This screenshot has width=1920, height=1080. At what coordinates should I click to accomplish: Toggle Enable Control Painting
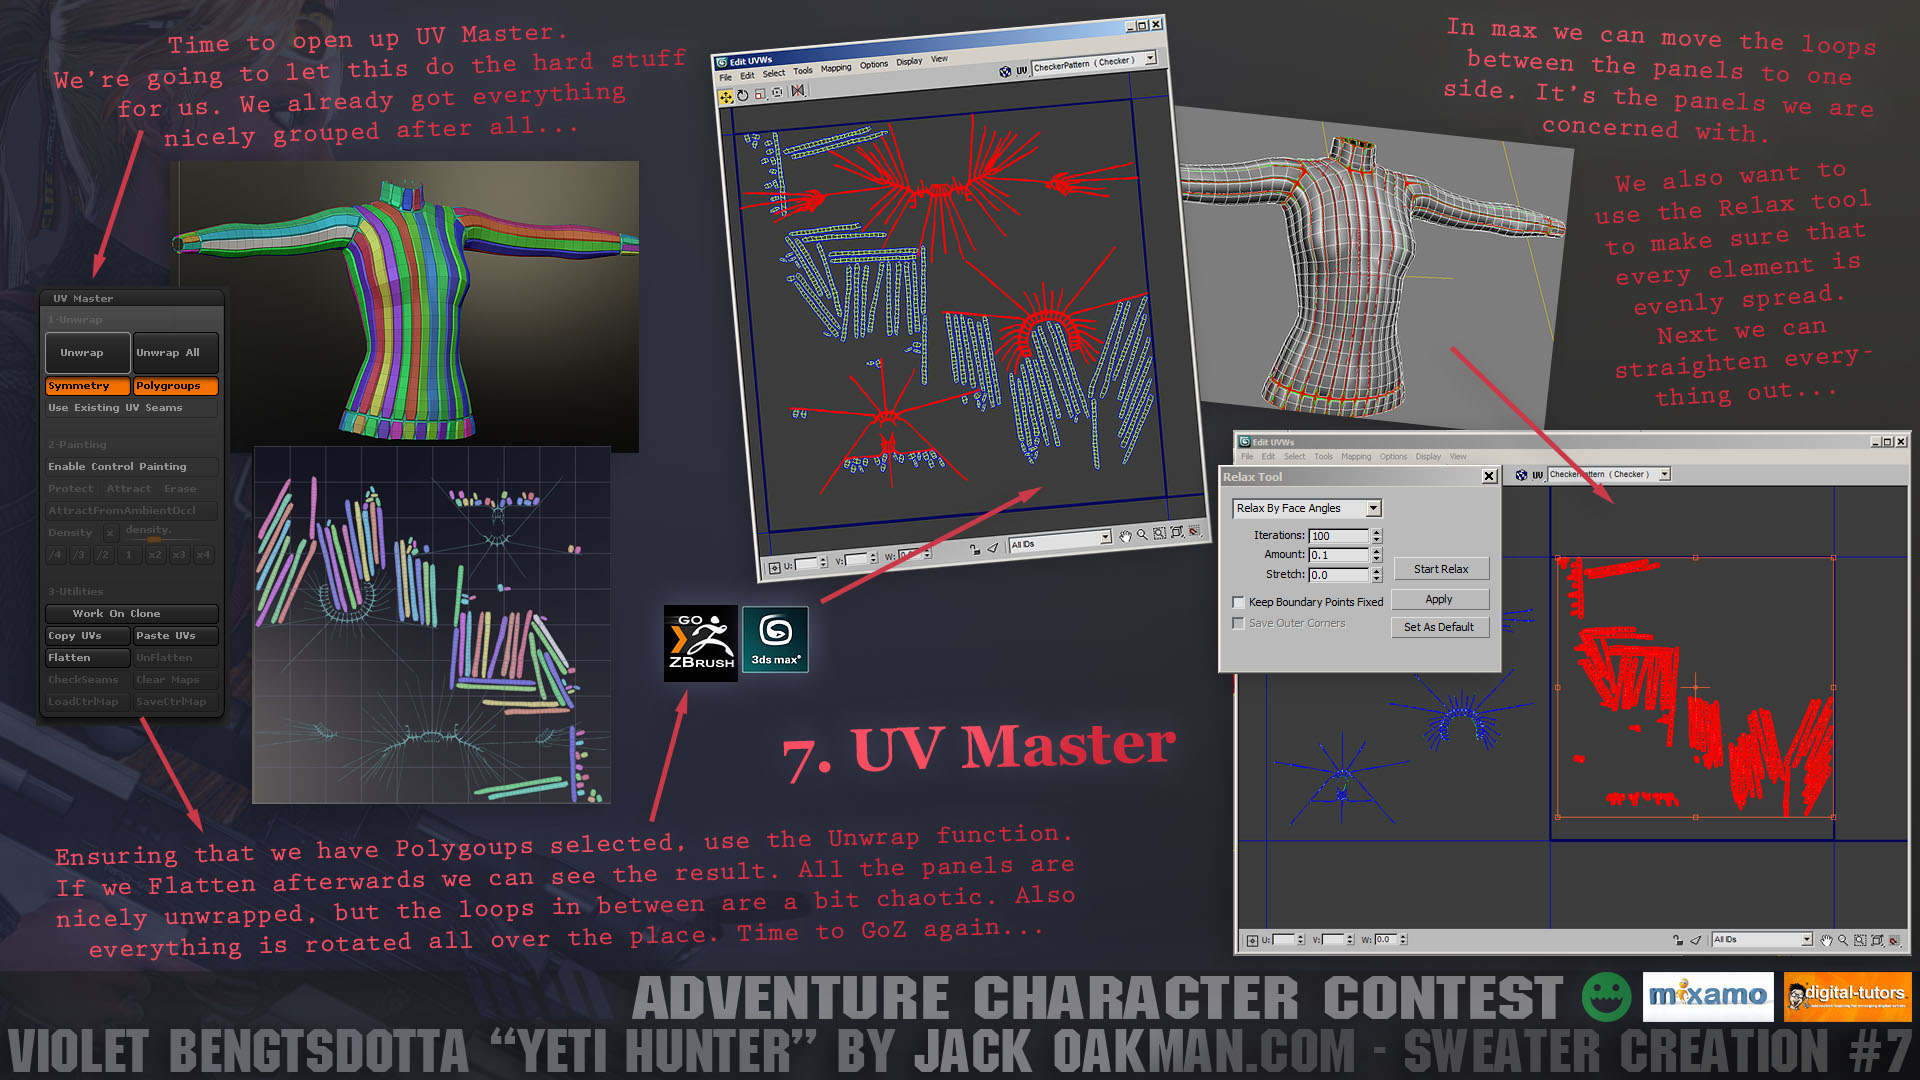click(x=131, y=467)
